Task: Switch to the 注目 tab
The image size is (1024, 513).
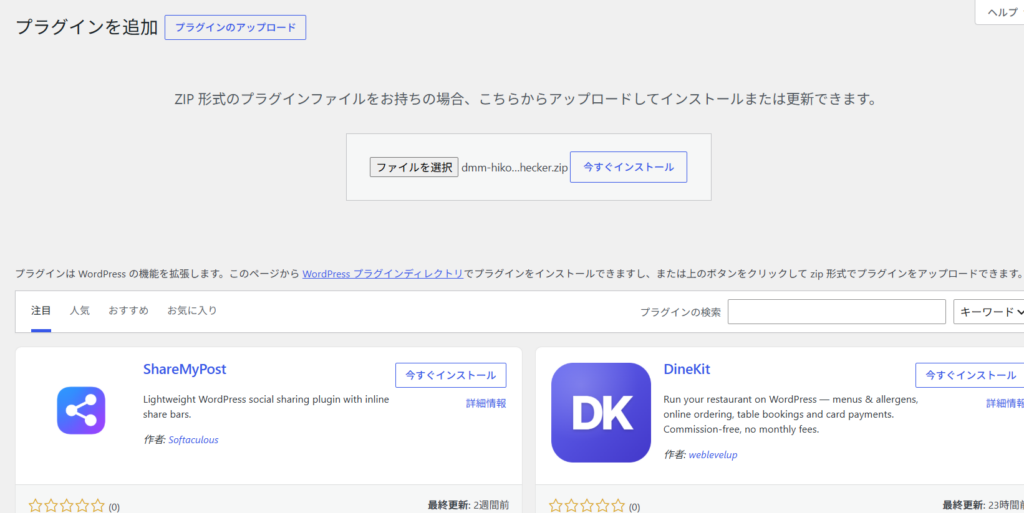Action: tap(41, 311)
